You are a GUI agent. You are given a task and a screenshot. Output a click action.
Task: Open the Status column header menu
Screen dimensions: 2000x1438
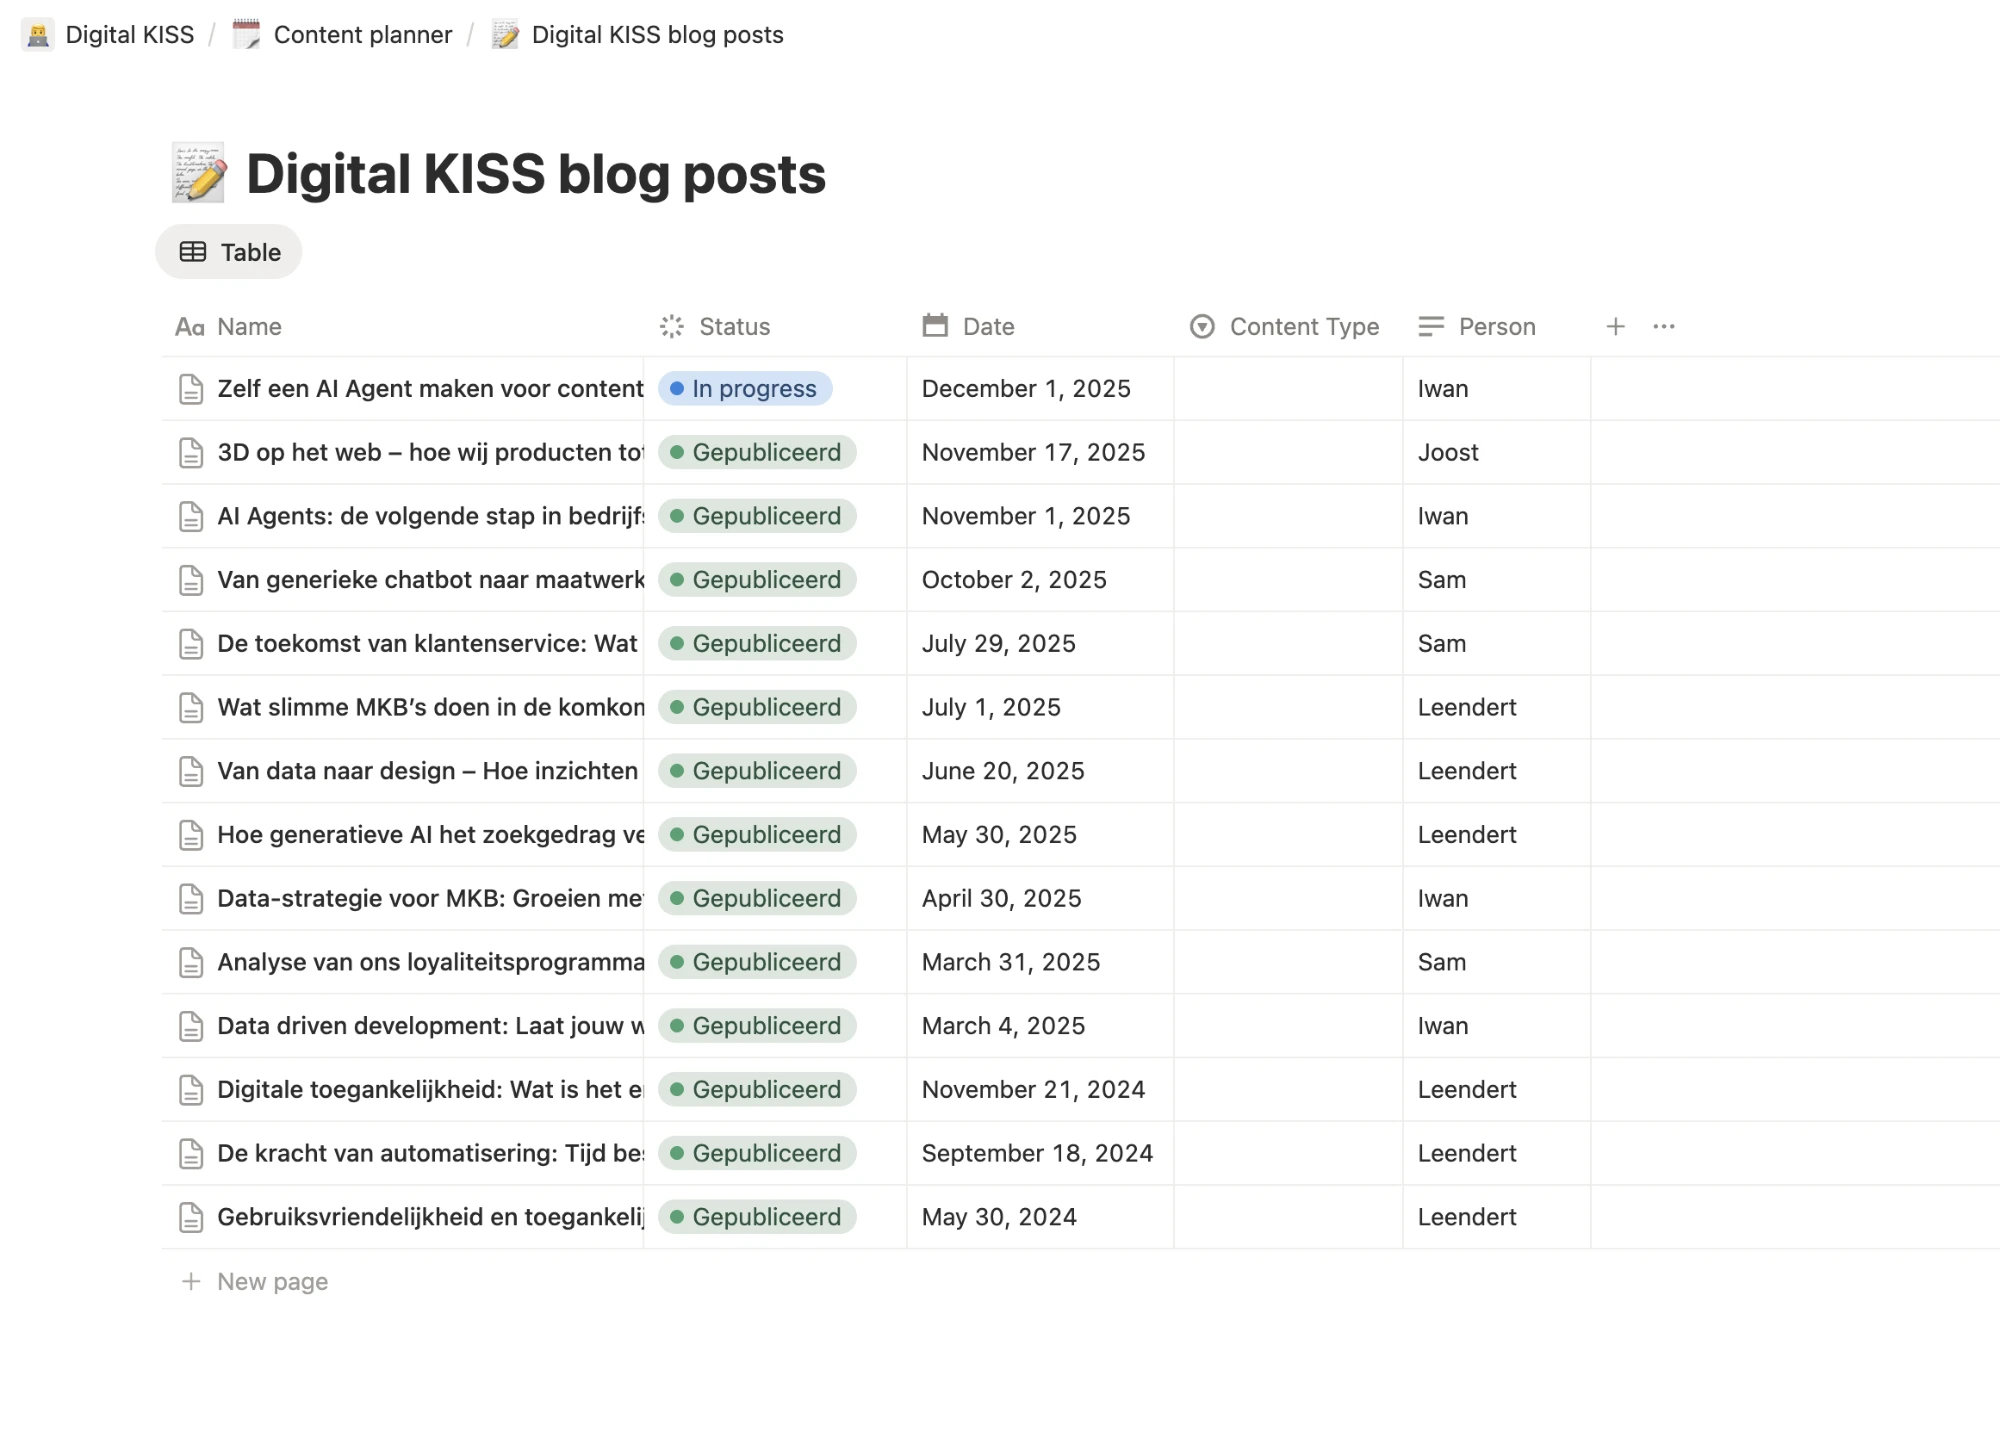[x=734, y=326]
